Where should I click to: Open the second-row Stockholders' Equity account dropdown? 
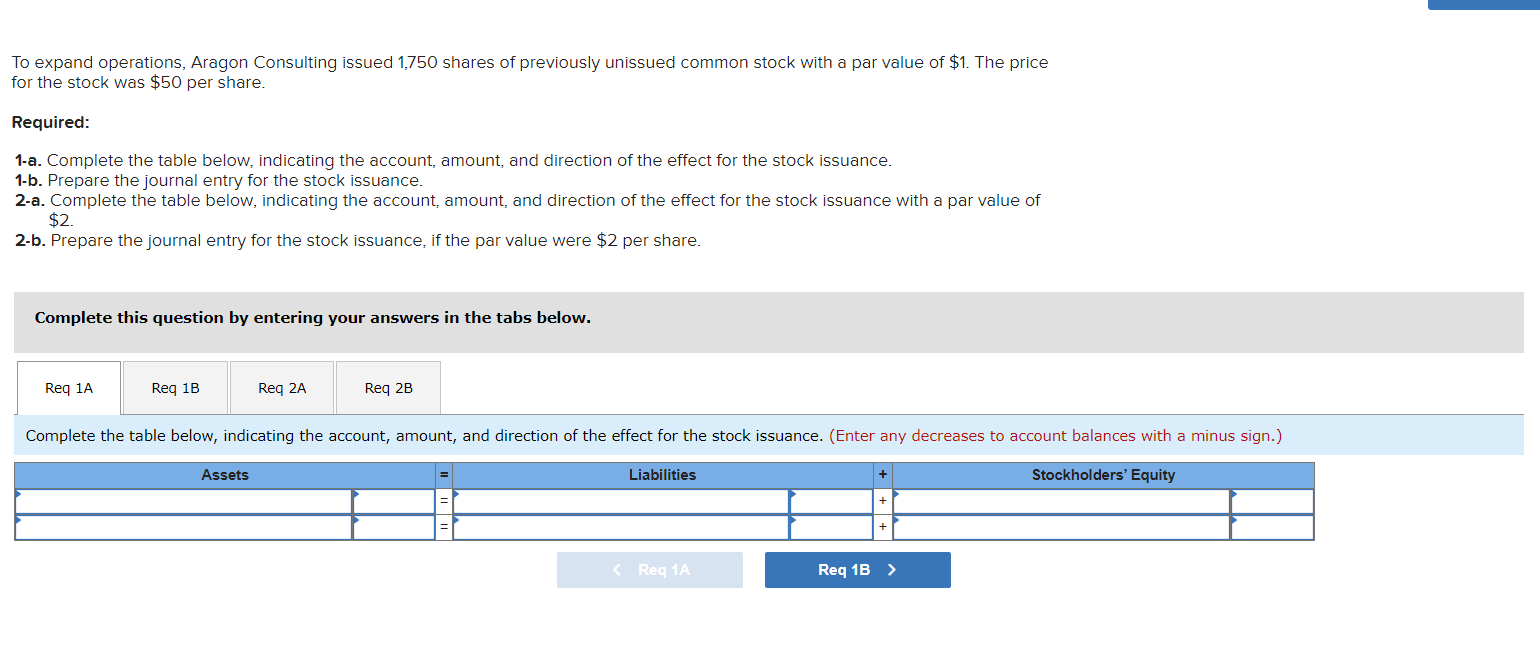tap(1060, 527)
